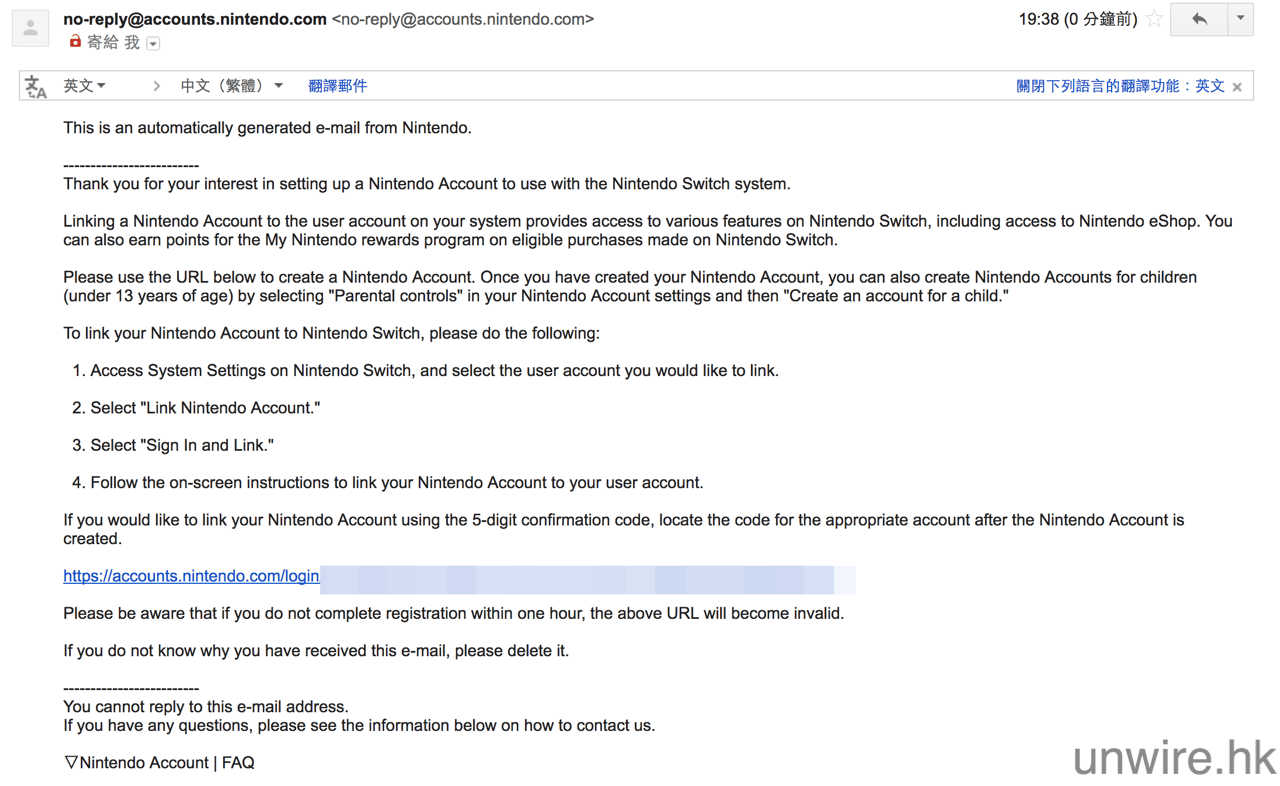Image resolution: width=1280 pixels, height=786 pixels.
Task: Click 關閉下列語言的翻譯功能：英文 link
Action: (x=1120, y=86)
